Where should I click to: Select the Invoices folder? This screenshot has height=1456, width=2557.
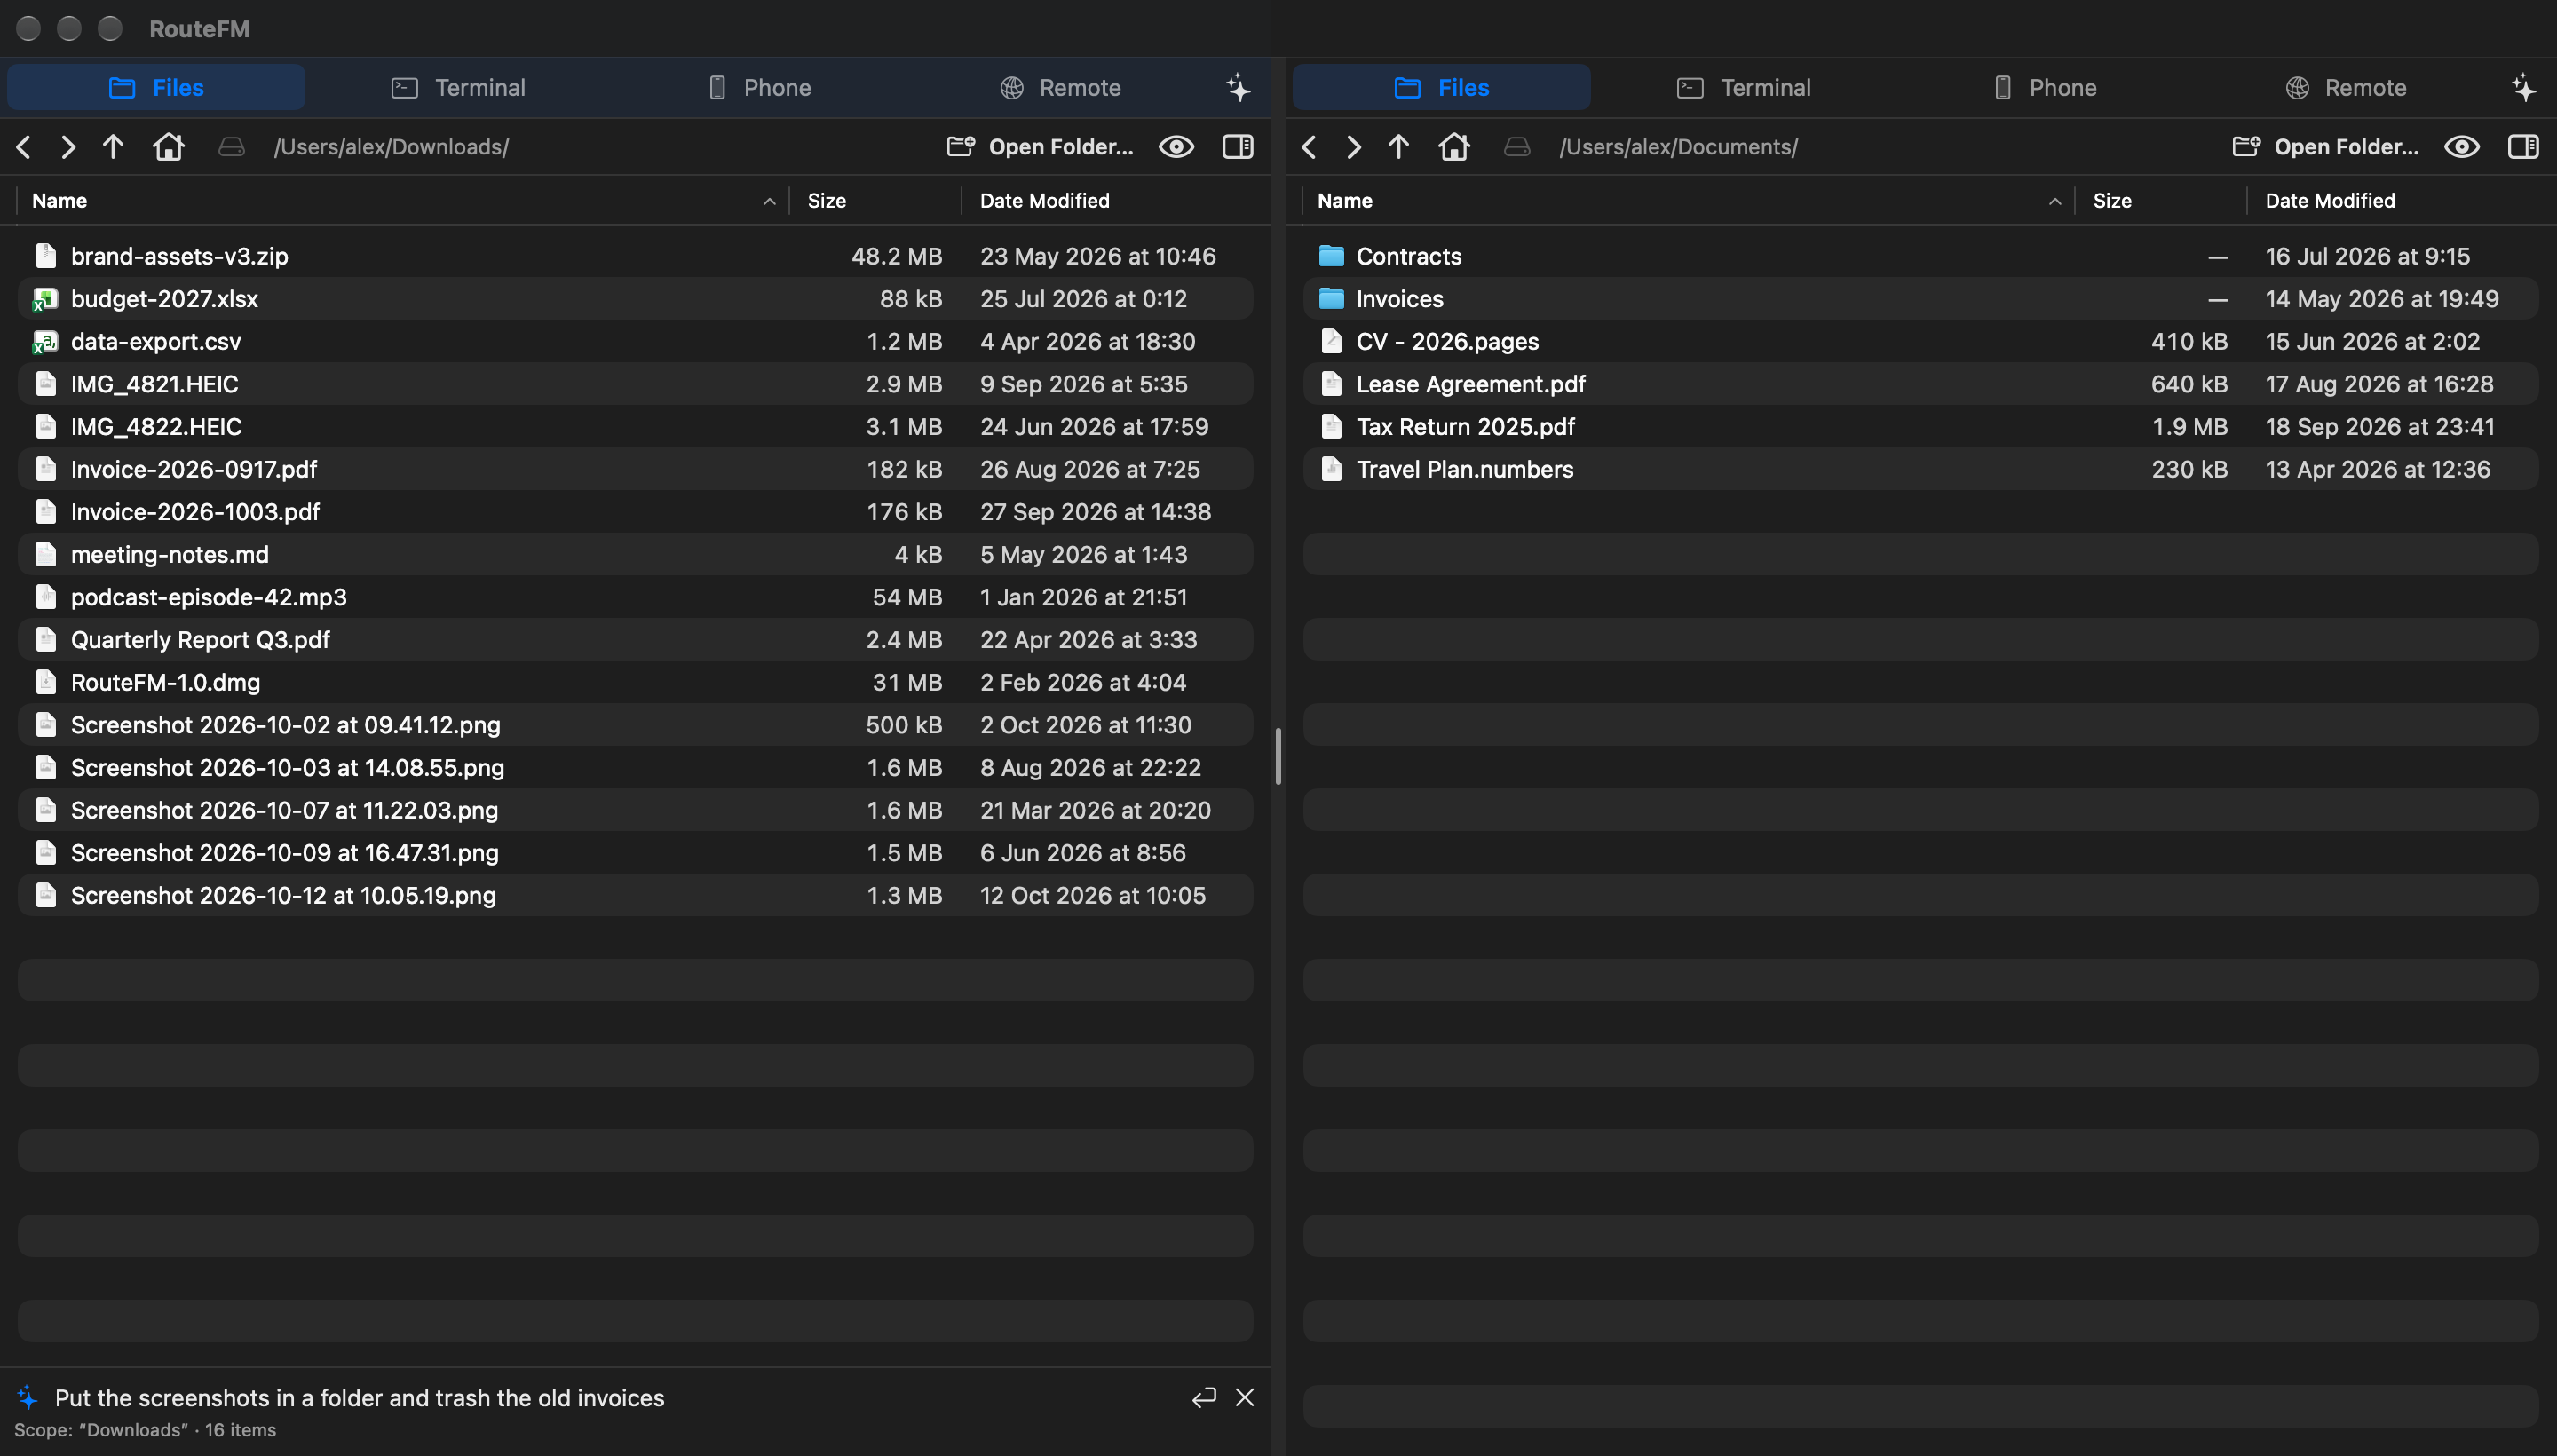click(x=1920, y=299)
